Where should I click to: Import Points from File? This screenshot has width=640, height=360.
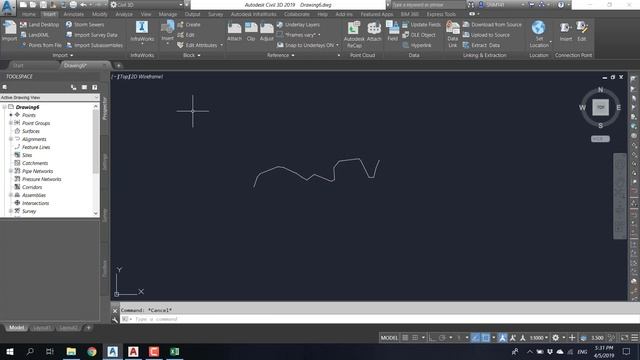point(41,45)
